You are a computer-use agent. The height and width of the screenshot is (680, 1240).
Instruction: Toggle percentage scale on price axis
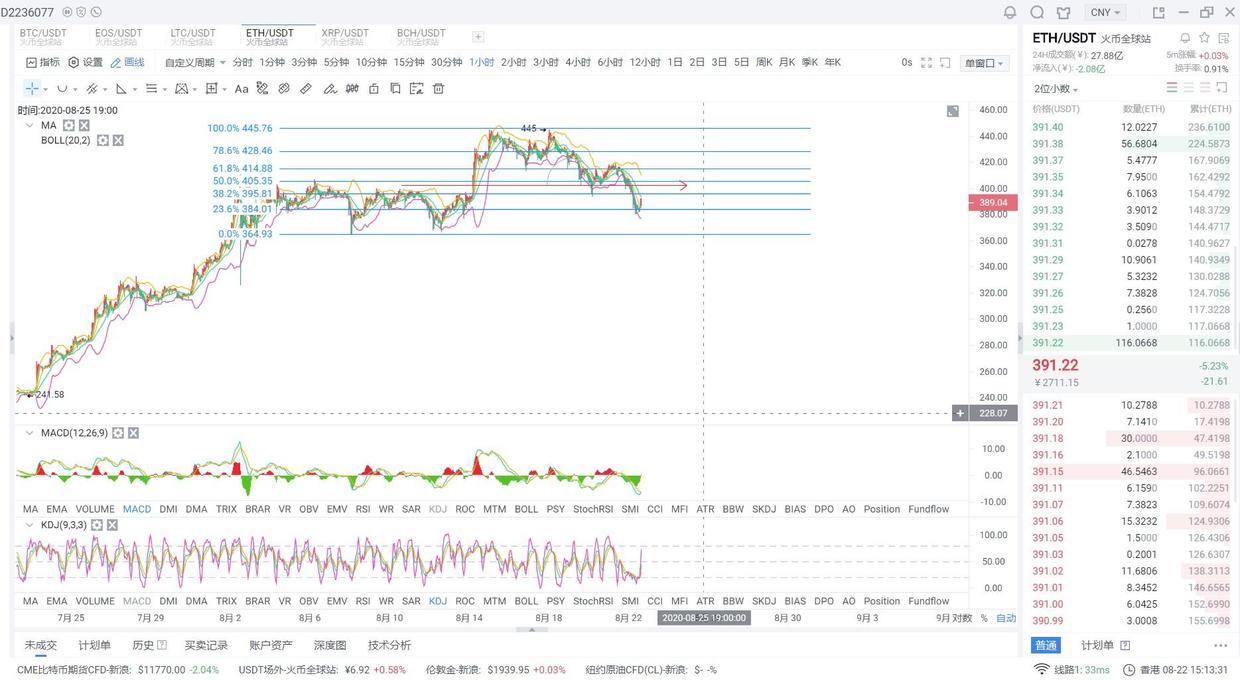[984, 618]
